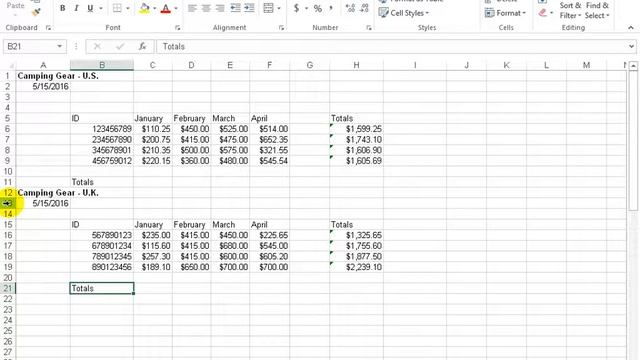Image resolution: width=640 pixels, height=360 pixels.
Task: Open the Merge & Center dropdown arrow
Action: (x=279, y=8)
